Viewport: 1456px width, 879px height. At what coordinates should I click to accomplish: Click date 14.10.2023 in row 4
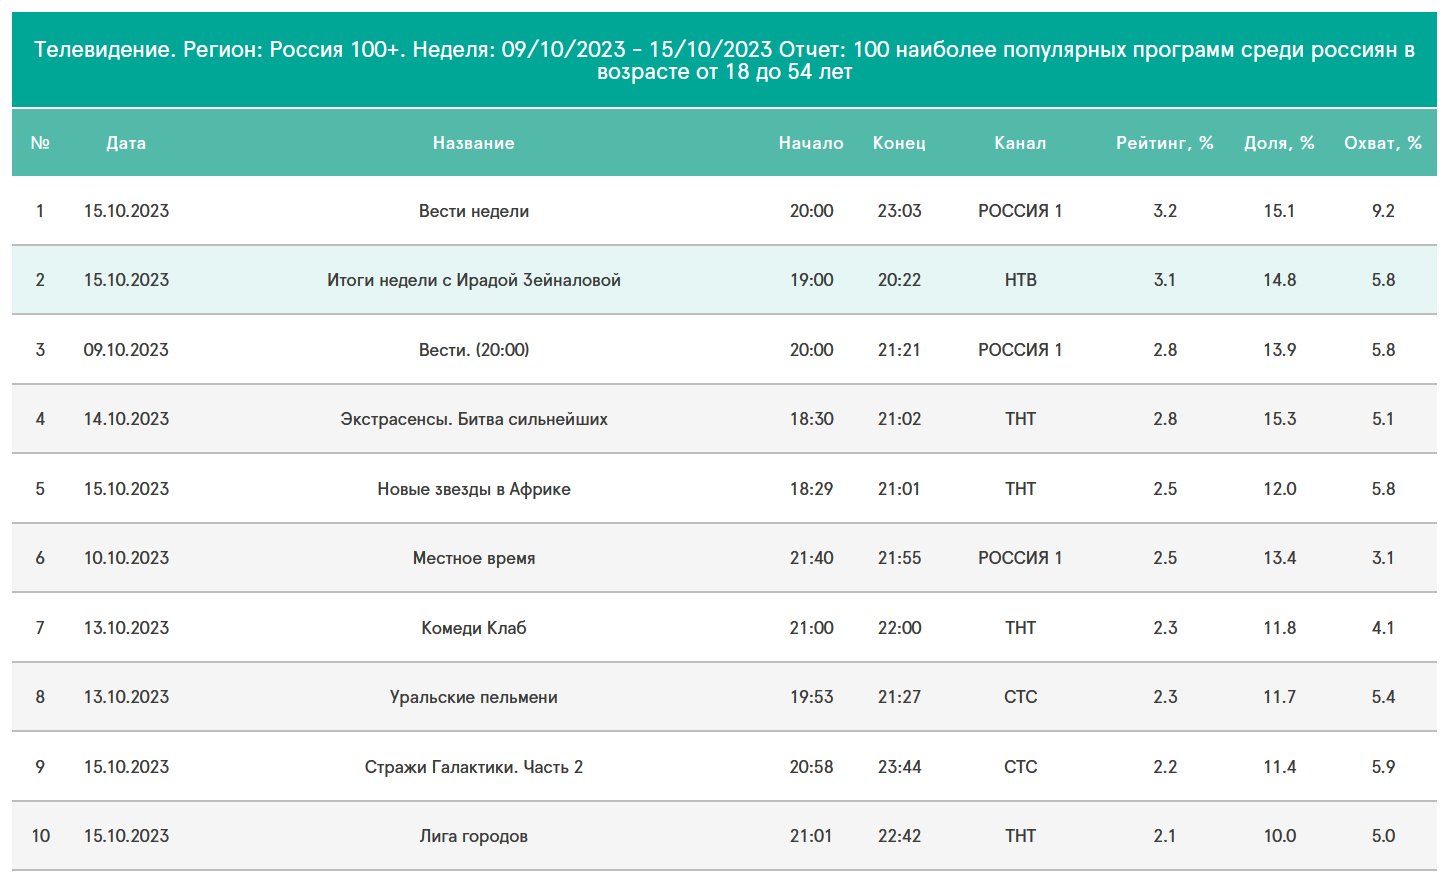(126, 419)
